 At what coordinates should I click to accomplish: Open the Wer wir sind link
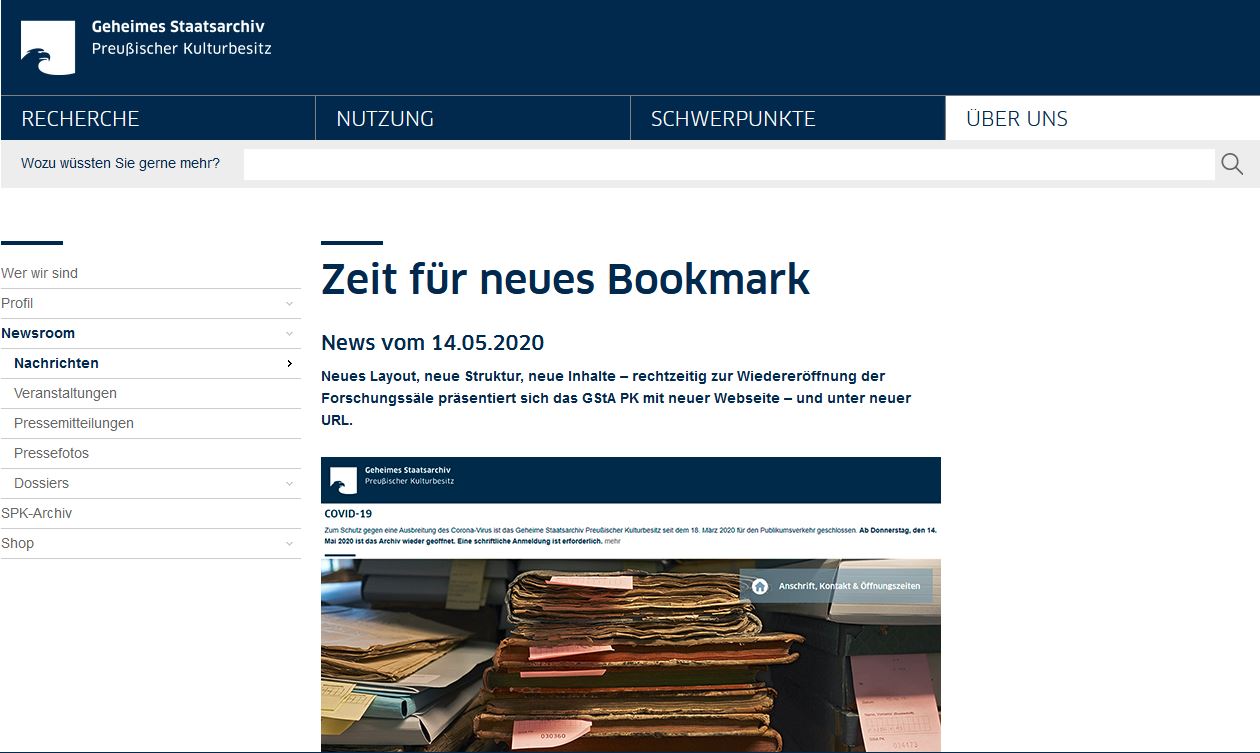click(x=40, y=273)
